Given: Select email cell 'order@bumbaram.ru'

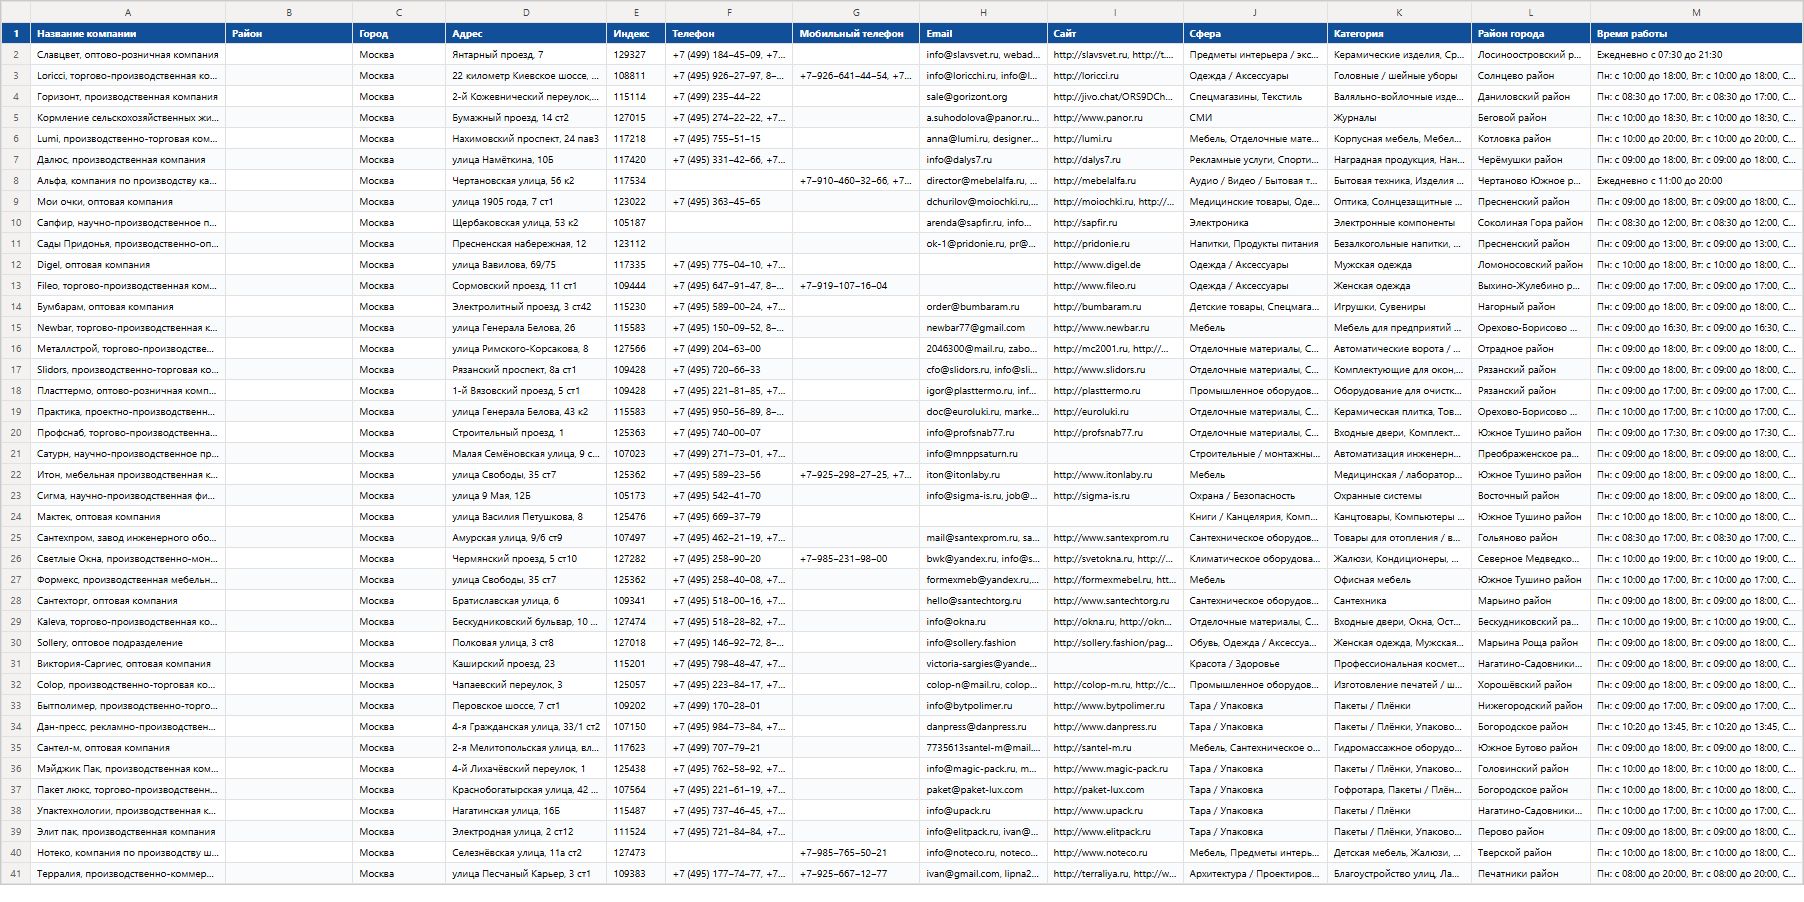Looking at the screenshot, I should [x=983, y=307].
